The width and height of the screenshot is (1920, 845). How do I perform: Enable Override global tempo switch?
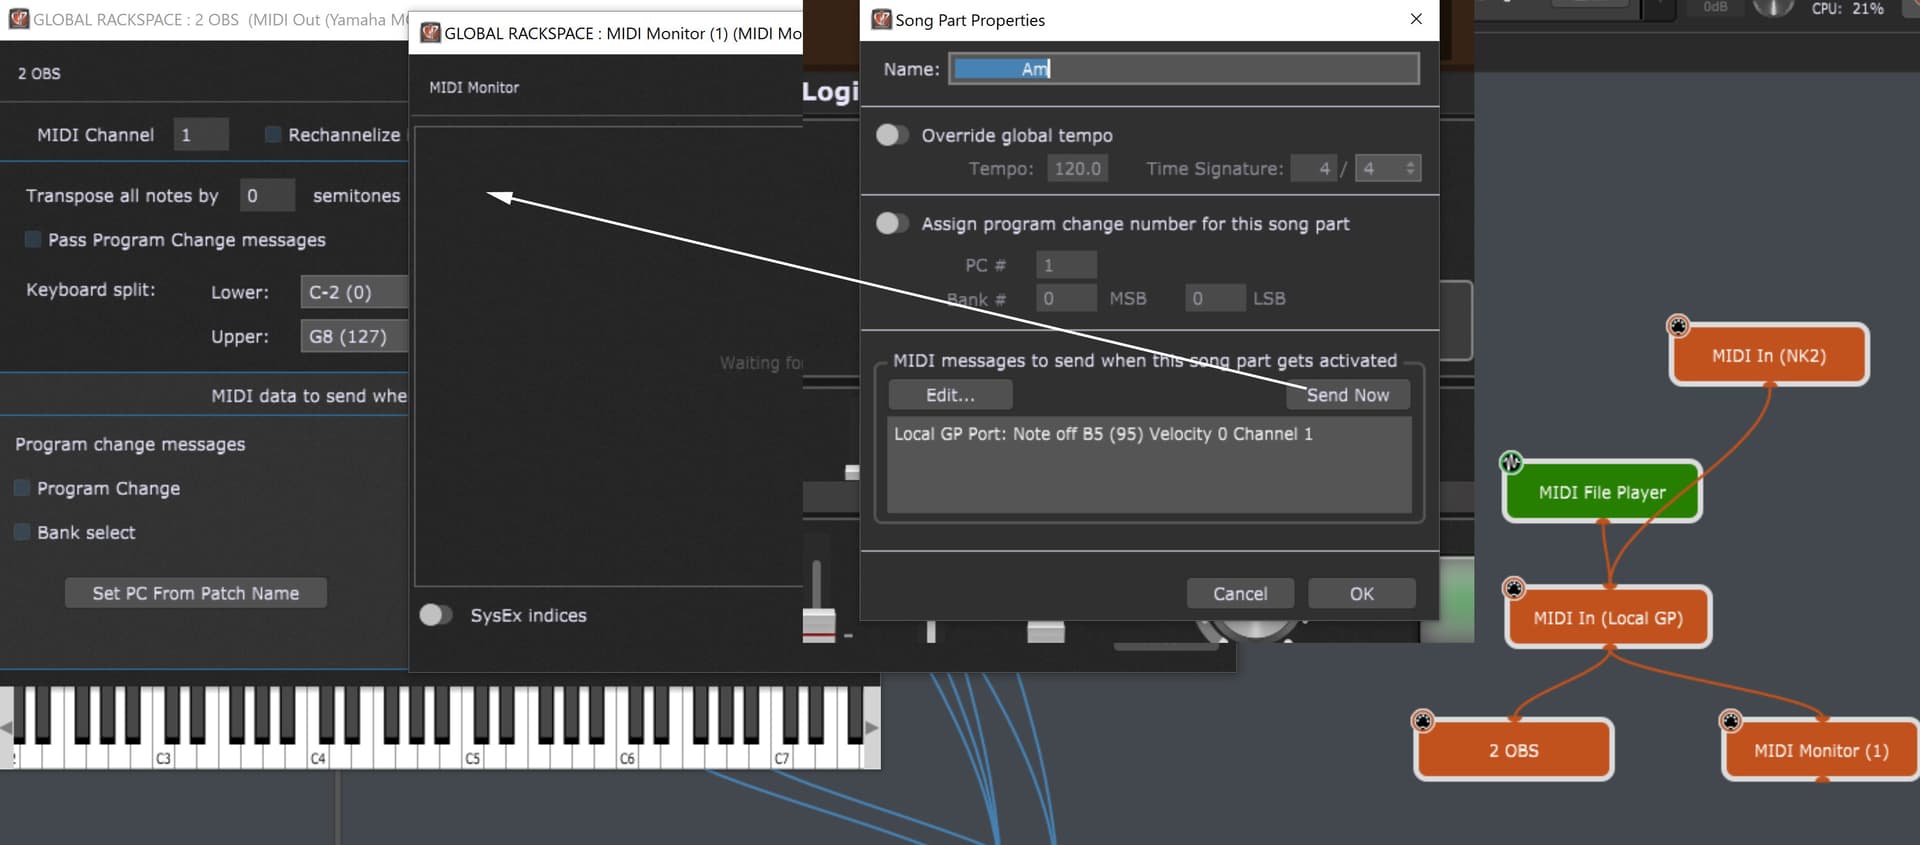tap(891, 135)
